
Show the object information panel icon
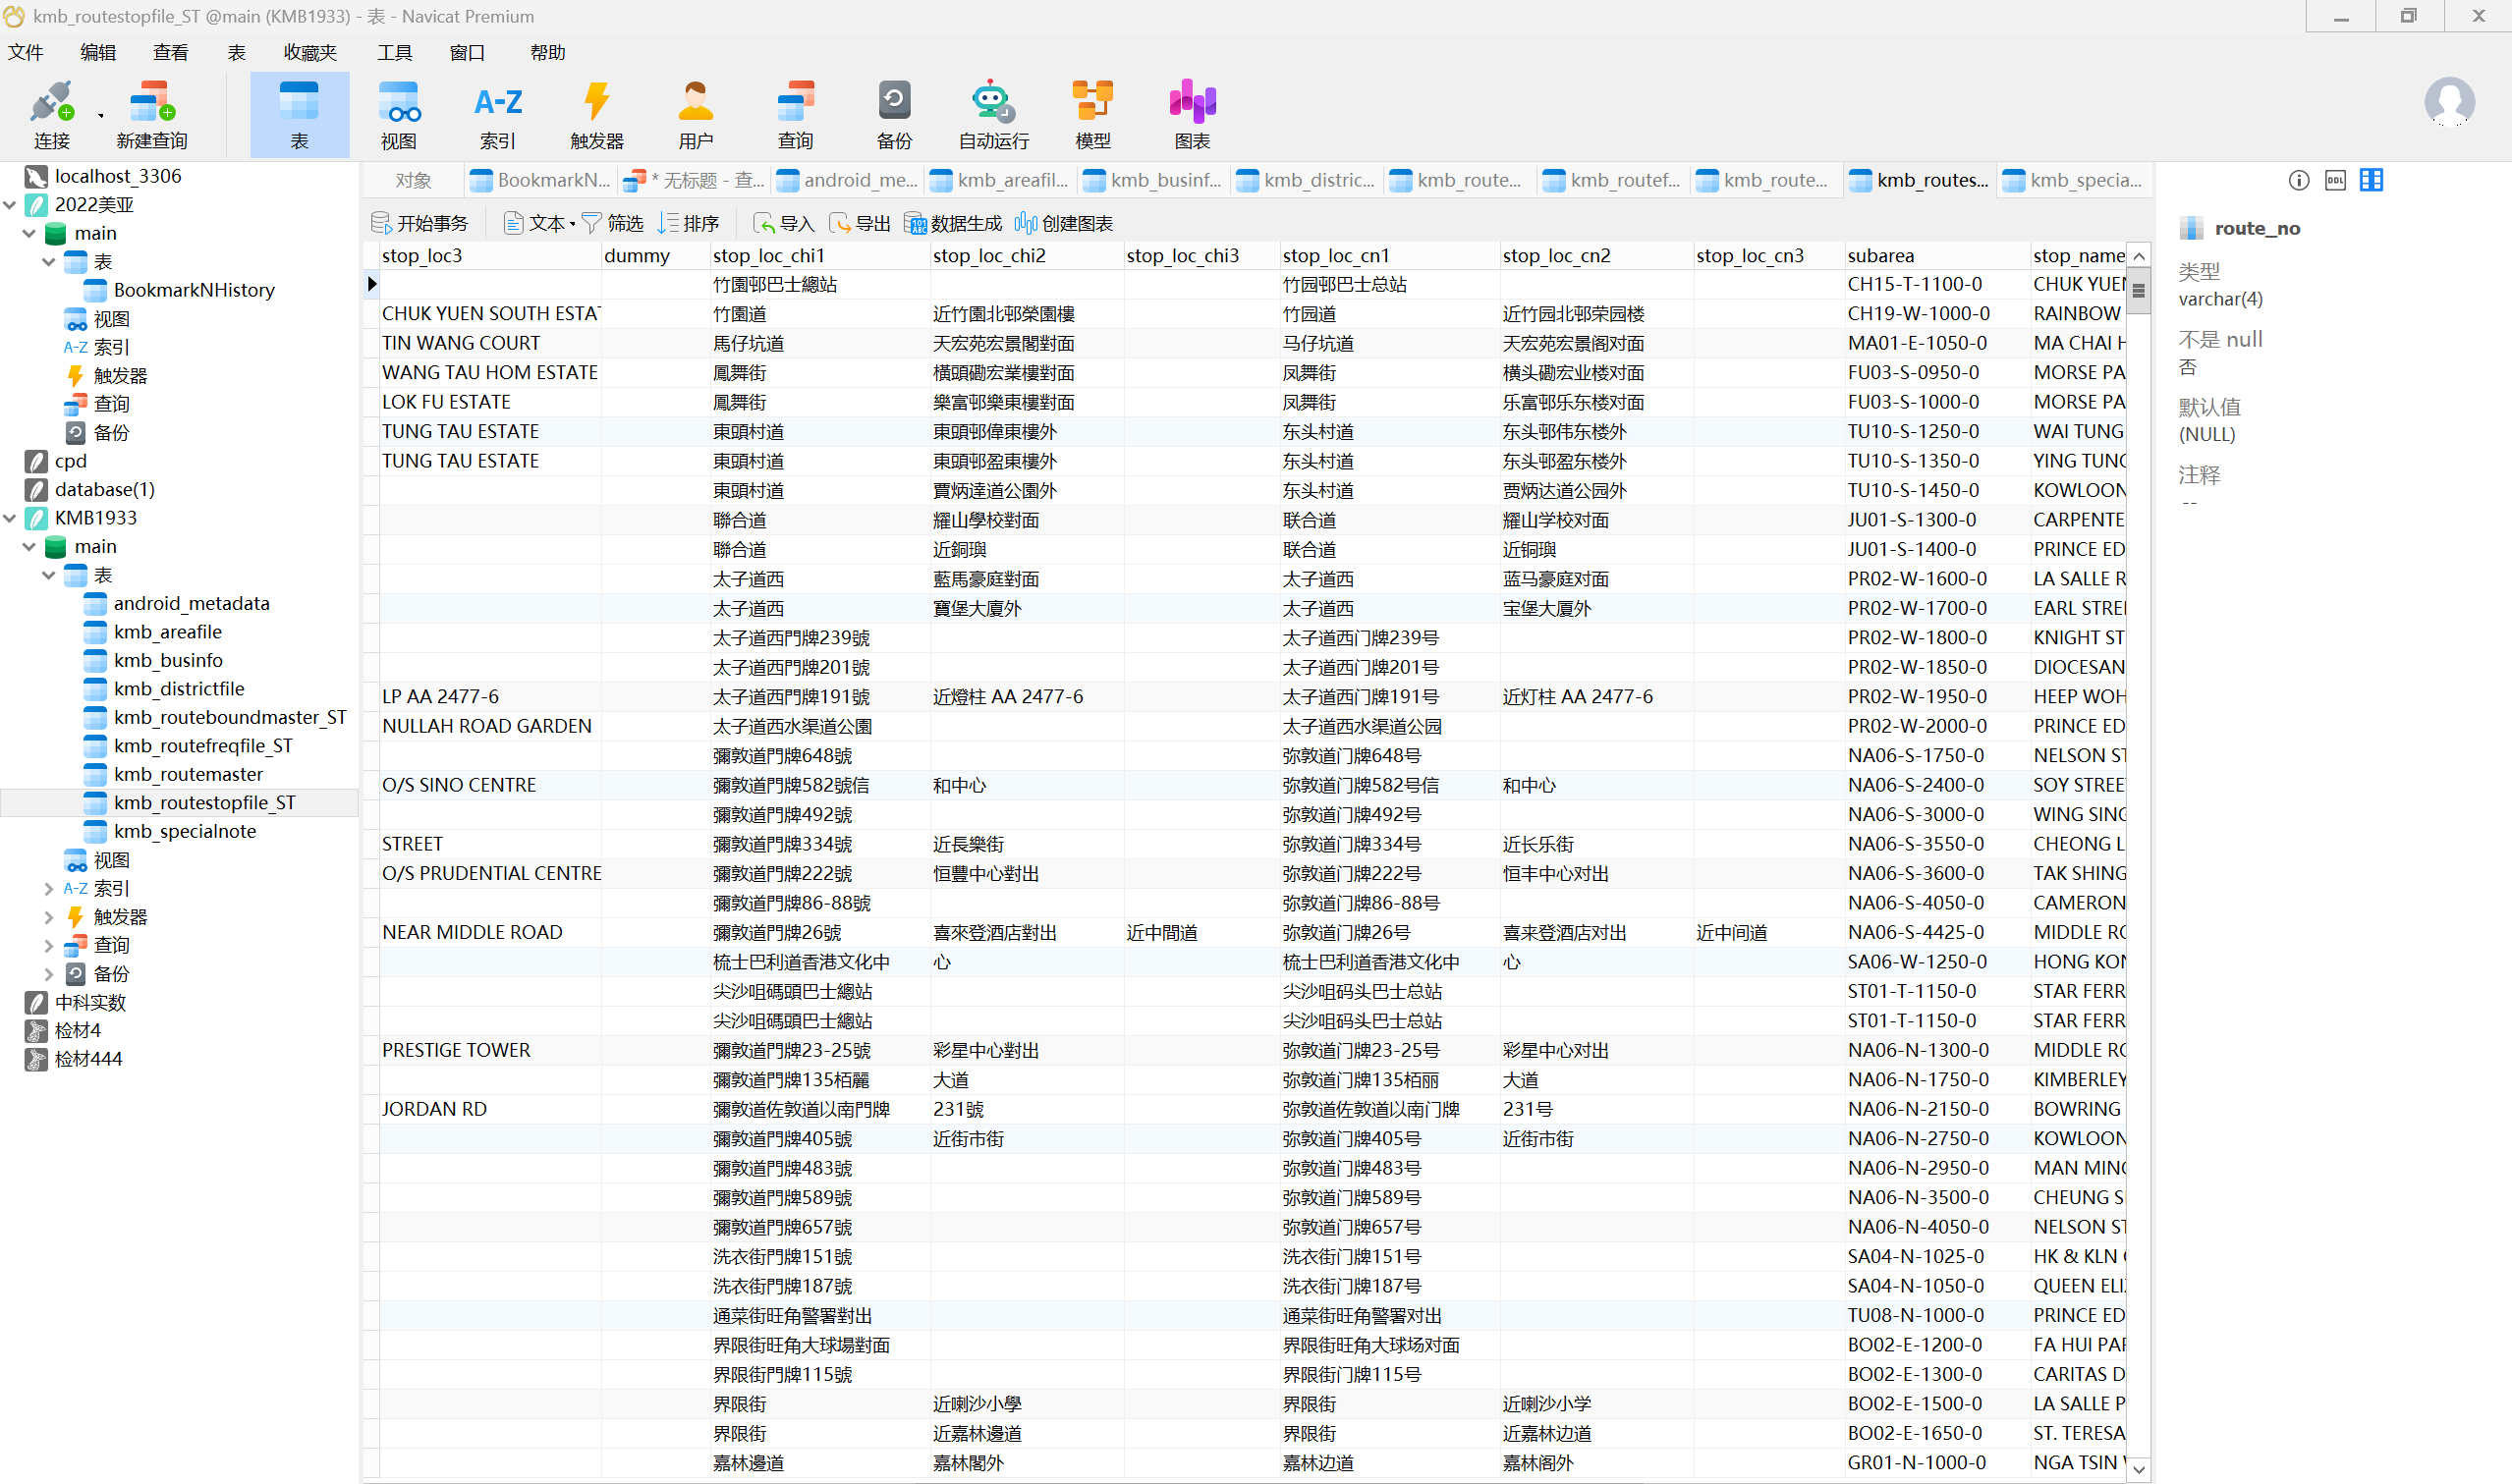2298,180
